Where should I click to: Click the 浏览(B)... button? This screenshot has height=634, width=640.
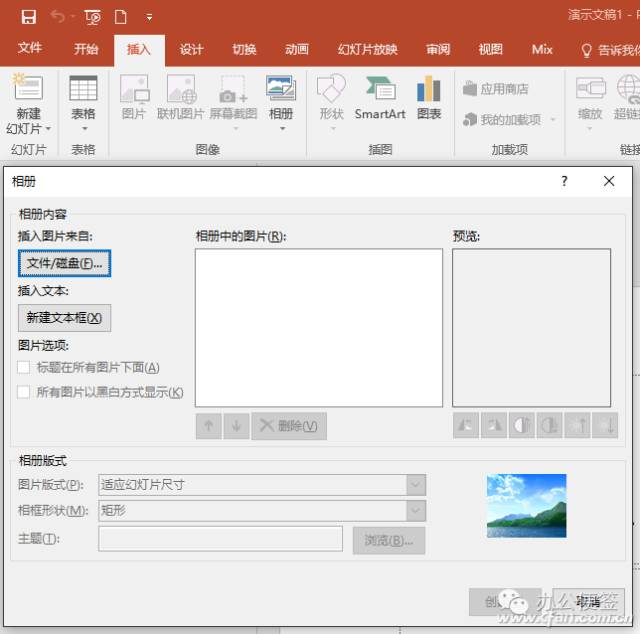389,541
